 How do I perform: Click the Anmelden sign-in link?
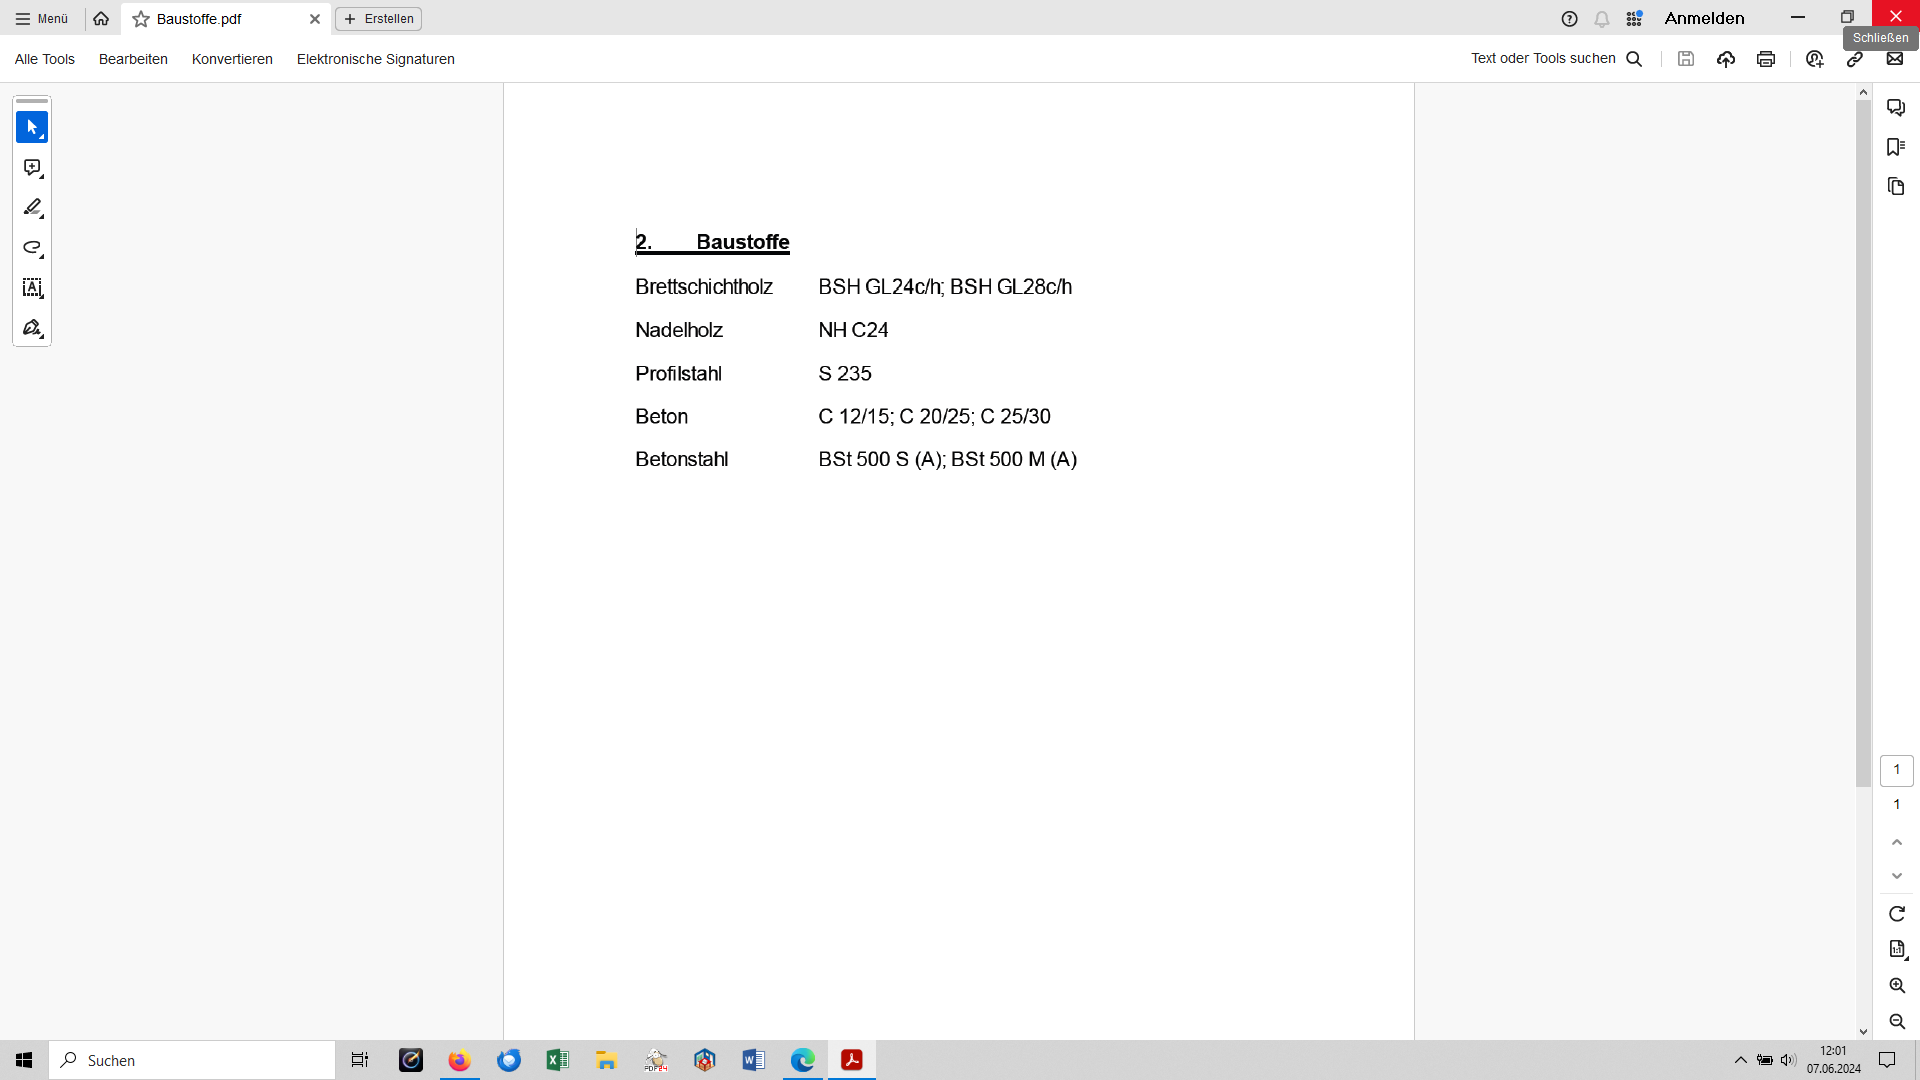coord(1704,19)
